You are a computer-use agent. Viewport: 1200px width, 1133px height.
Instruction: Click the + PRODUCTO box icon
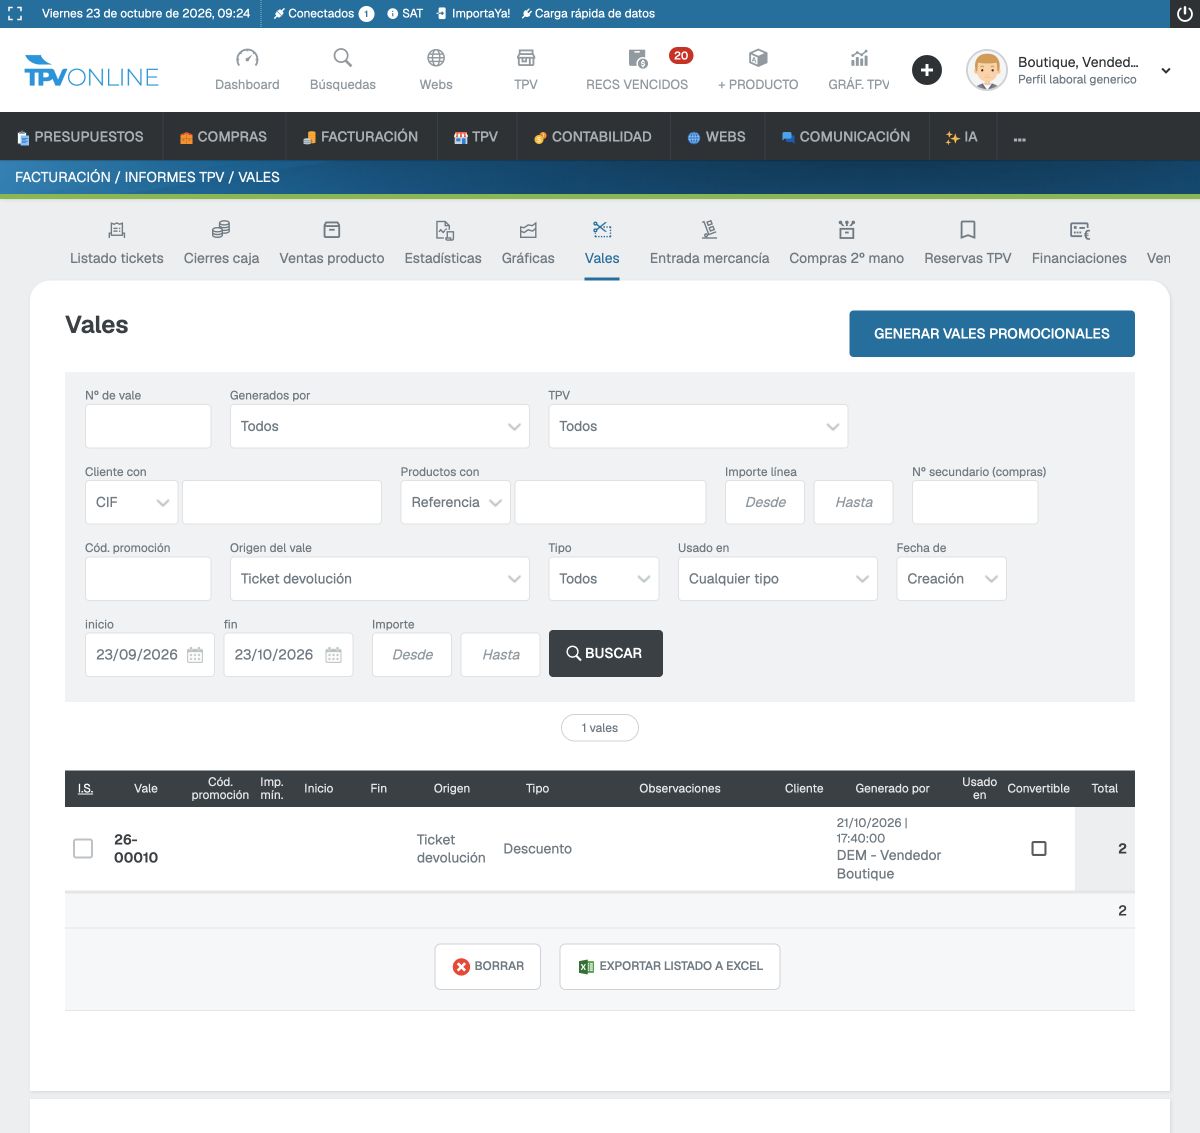(758, 58)
